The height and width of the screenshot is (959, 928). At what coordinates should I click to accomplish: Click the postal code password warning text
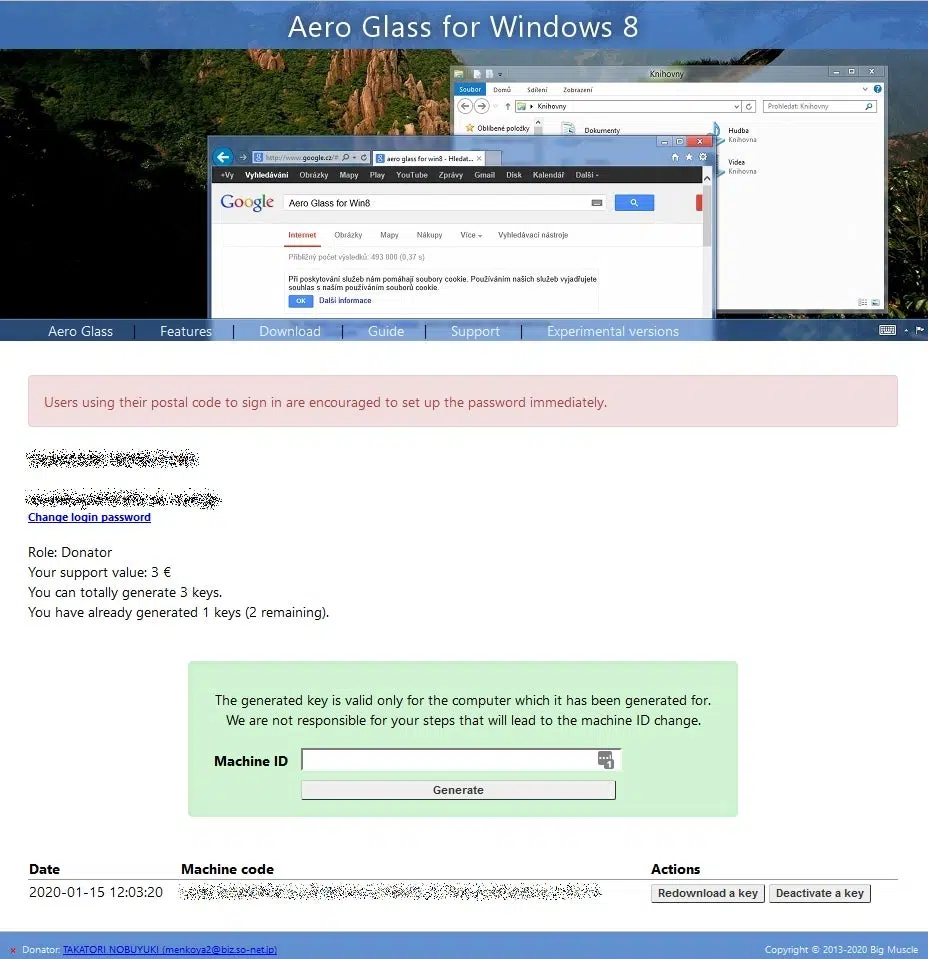[325, 402]
